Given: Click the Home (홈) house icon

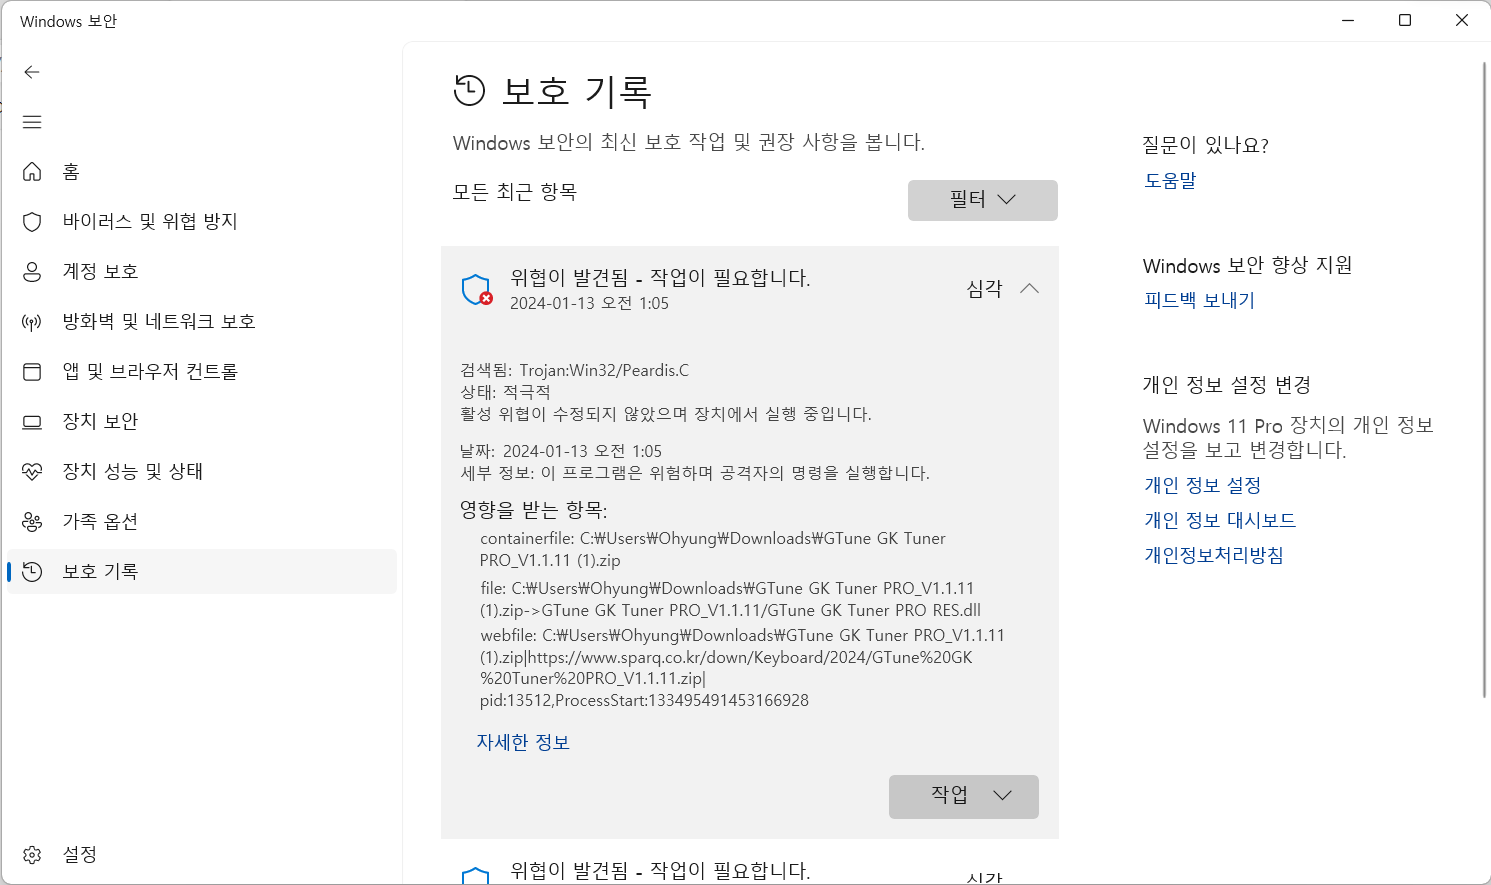Looking at the screenshot, I should (32, 172).
